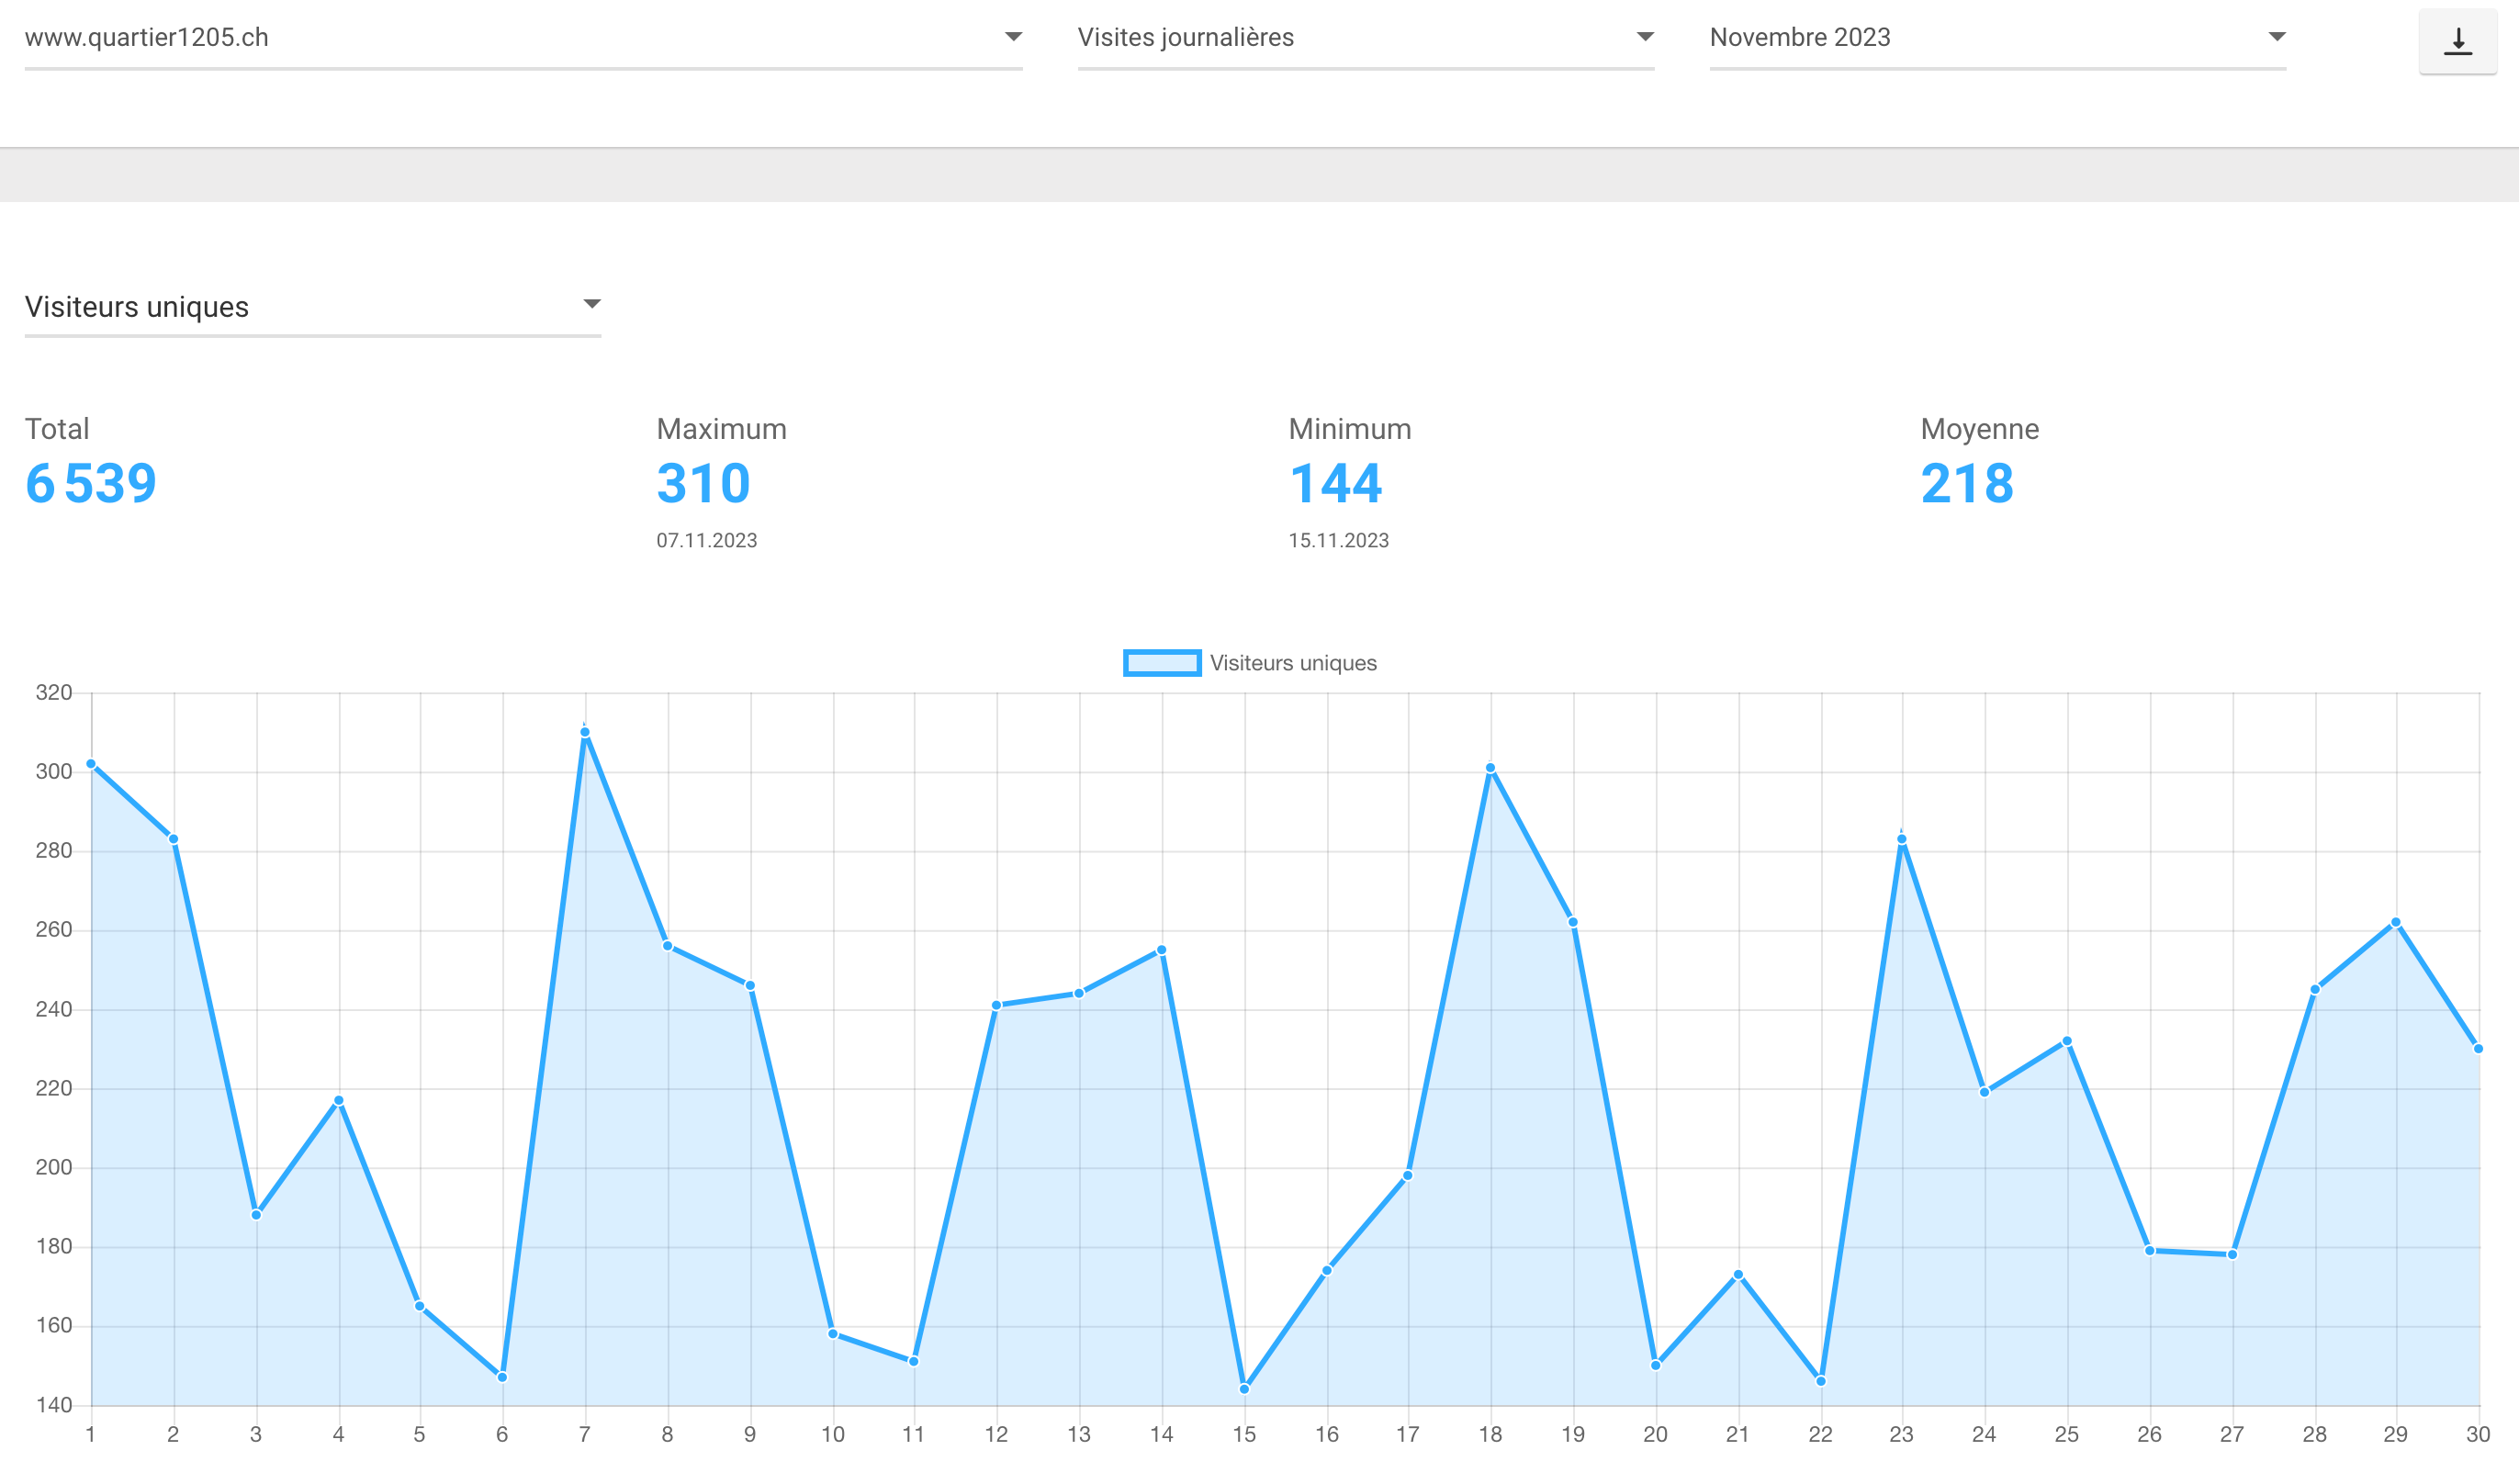This screenshot has height=1484, width=2519.
Task: Click the Minimum value 144
Action: click(x=1335, y=484)
